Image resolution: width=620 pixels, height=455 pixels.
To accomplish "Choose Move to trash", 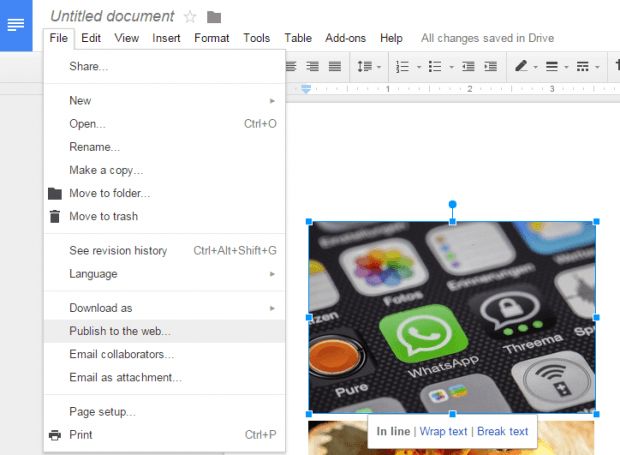I will point(164,216).
